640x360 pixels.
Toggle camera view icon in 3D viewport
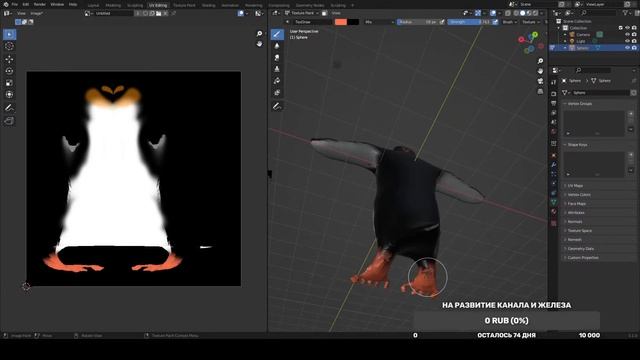540,81
